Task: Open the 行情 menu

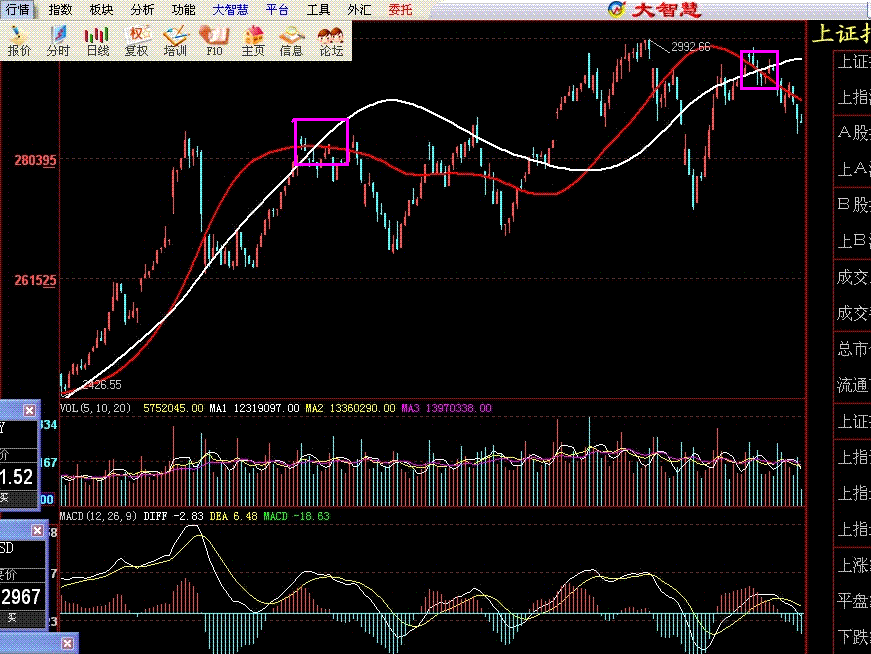Action: (x=19, y=9)
